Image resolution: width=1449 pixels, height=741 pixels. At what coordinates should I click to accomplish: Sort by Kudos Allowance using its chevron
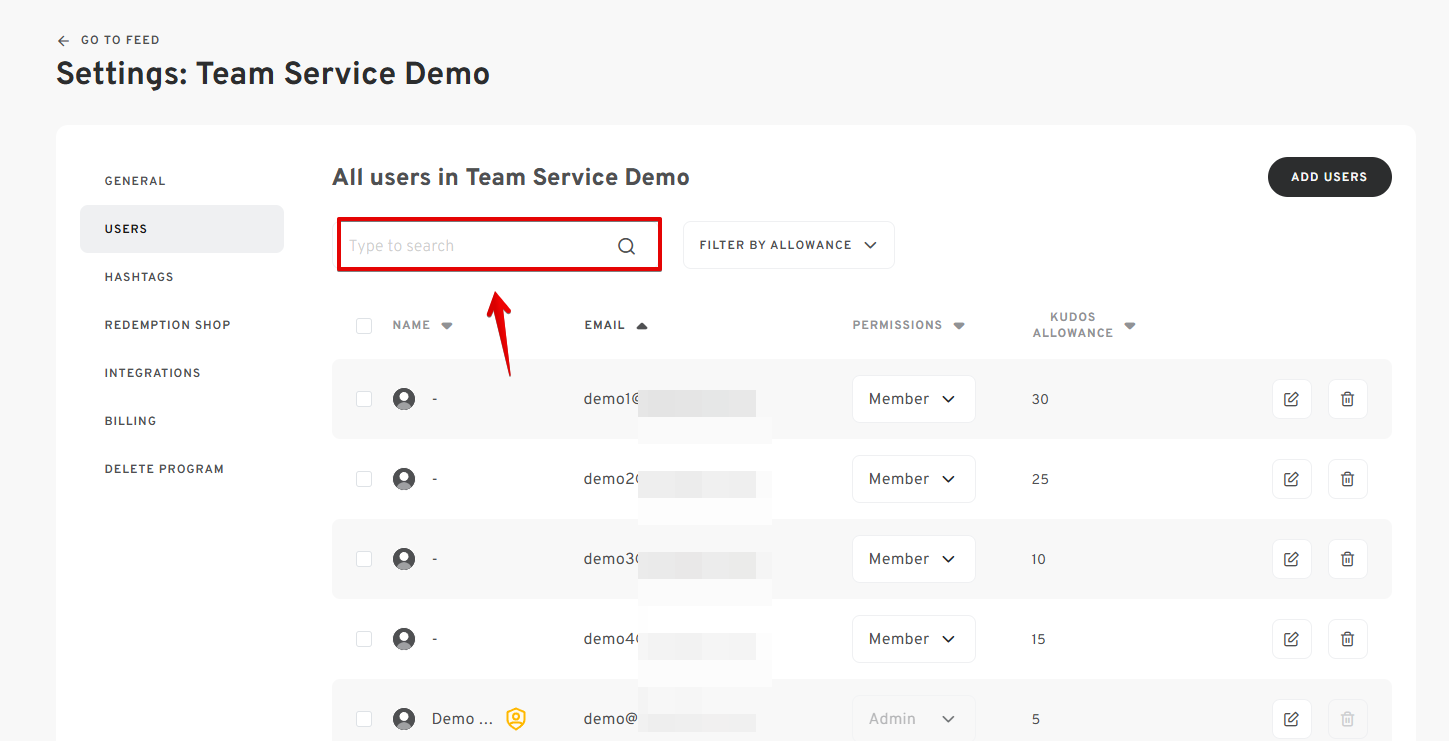(x=1129, y=325)
